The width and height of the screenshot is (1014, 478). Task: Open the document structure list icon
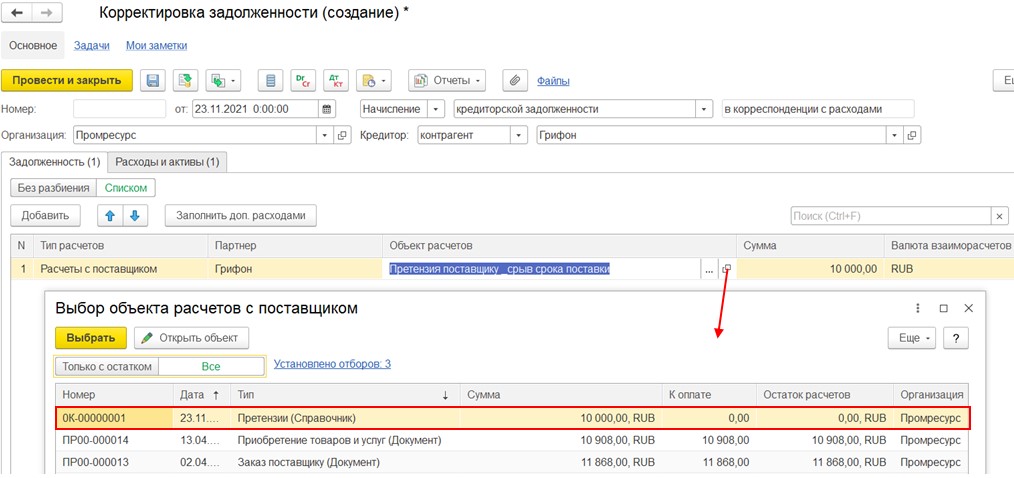(x=268, y=81)
